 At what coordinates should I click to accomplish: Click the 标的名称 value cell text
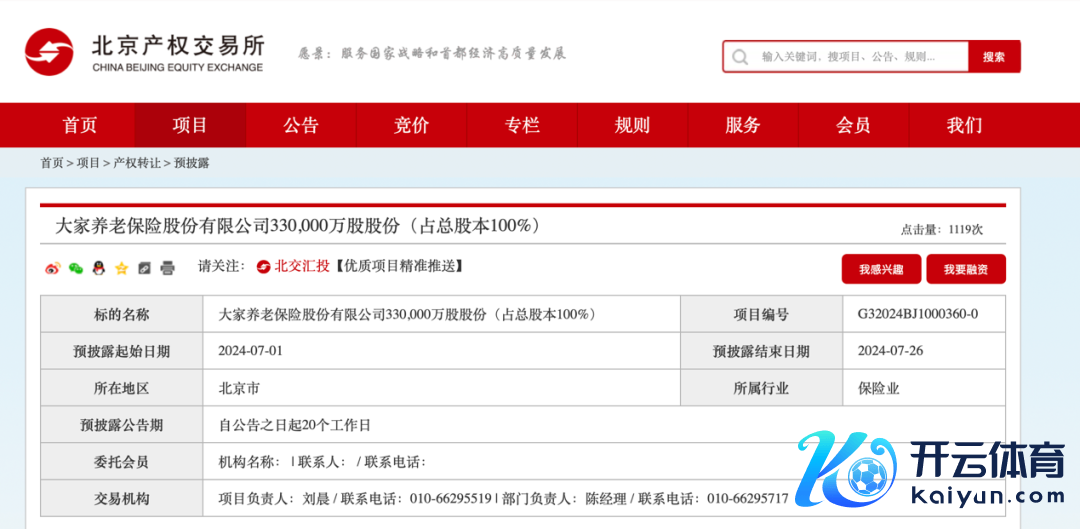coord(407,314)
